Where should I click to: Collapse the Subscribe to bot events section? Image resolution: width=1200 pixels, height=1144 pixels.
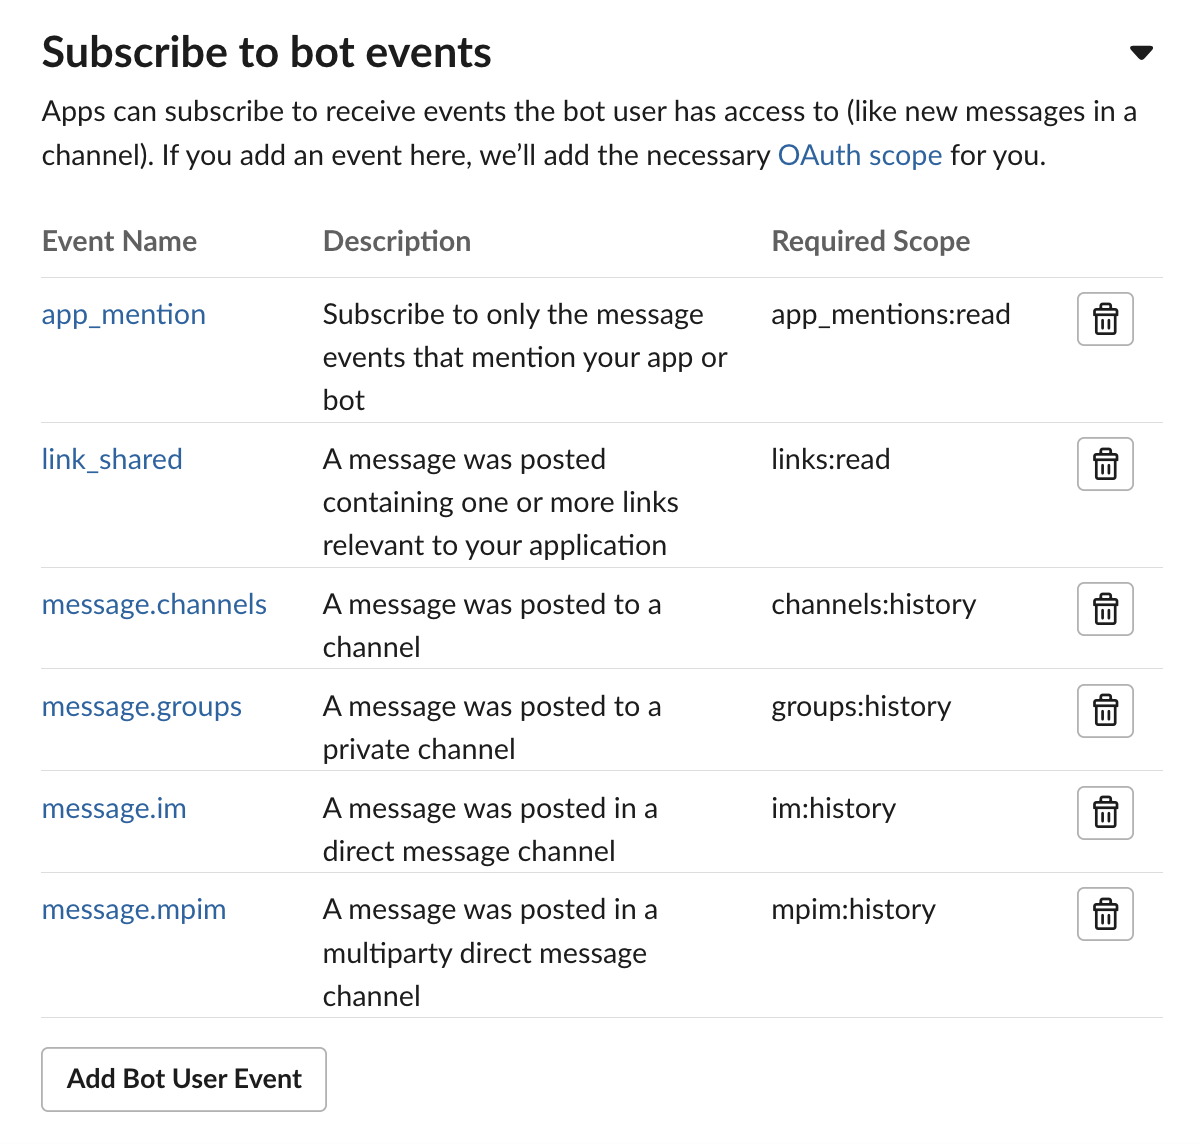coord(1141,53)
